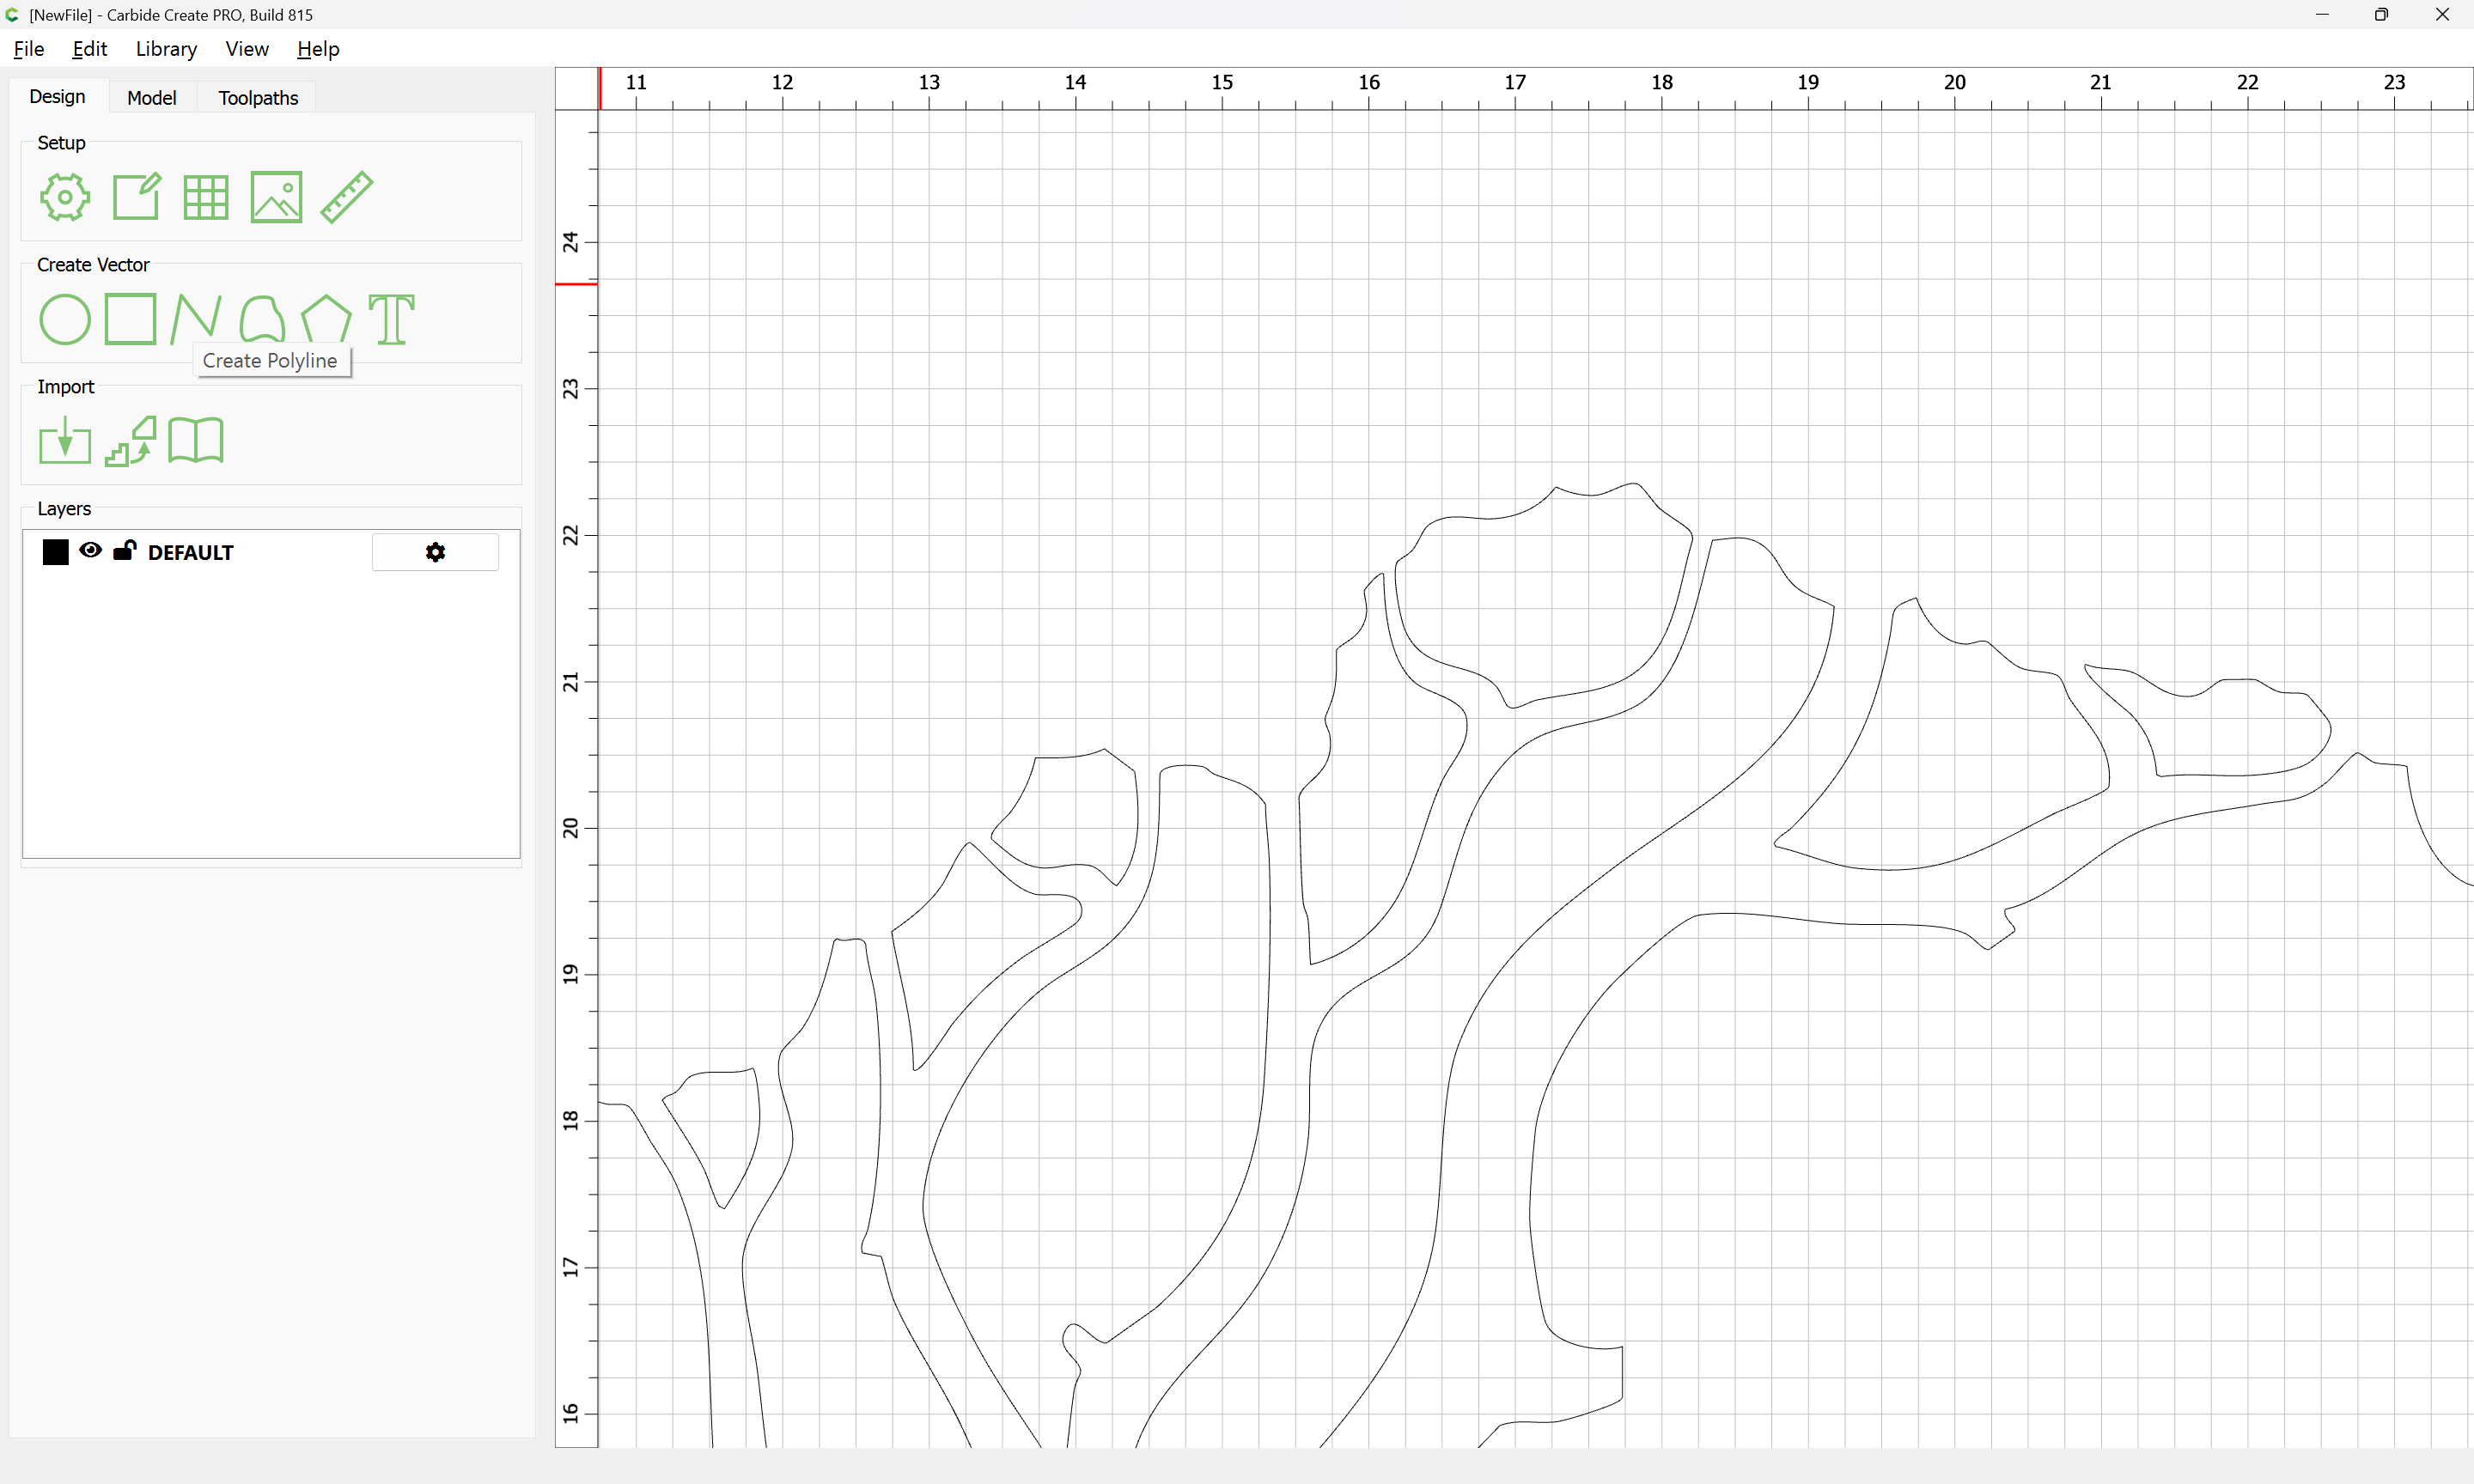
Task: Click the background image icon
Action: click(276, 197)
